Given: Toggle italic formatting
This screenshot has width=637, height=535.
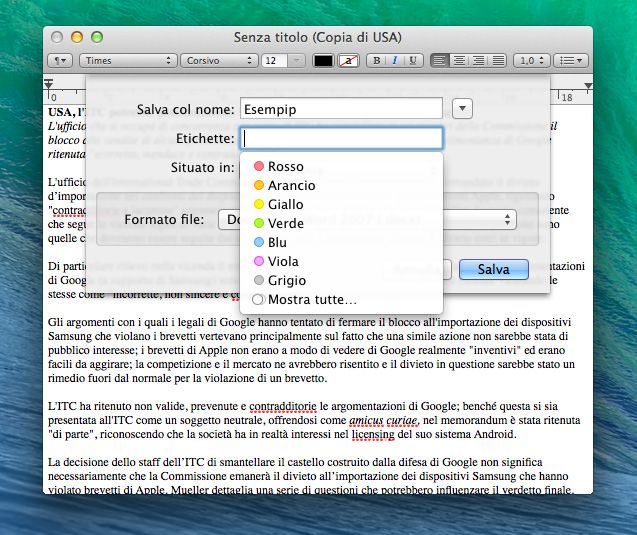Looking at the screenshot, I should click(x=395, y=61).
